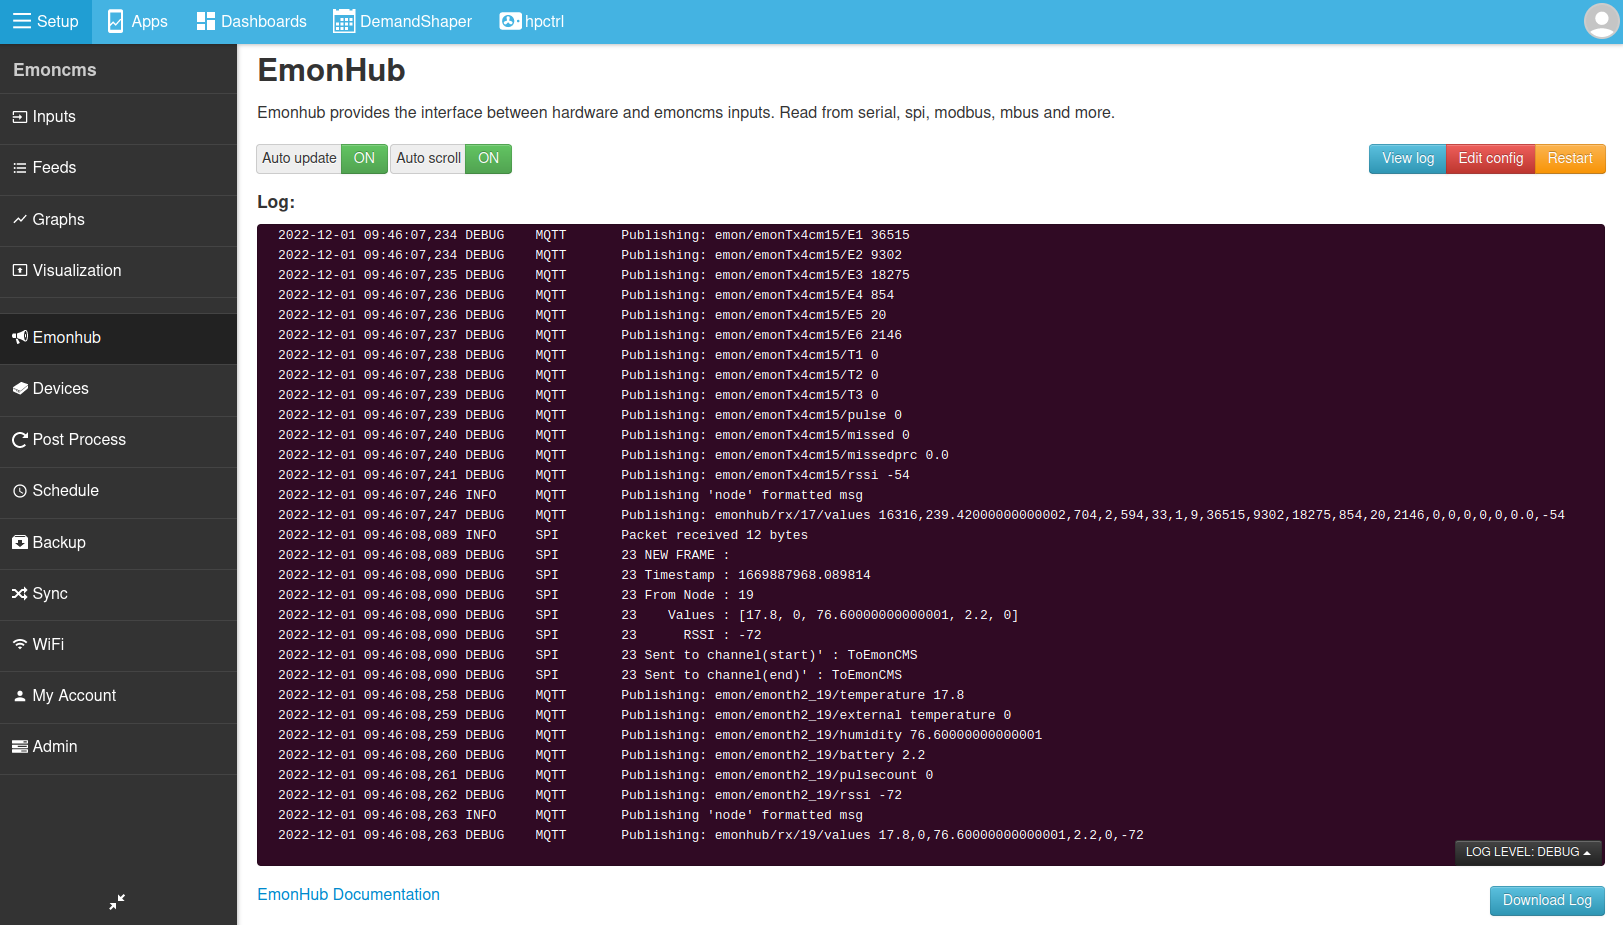Select Feeds in the sidebar menu
This screenshot has height=925, width=1623.
tap(54, 167)
